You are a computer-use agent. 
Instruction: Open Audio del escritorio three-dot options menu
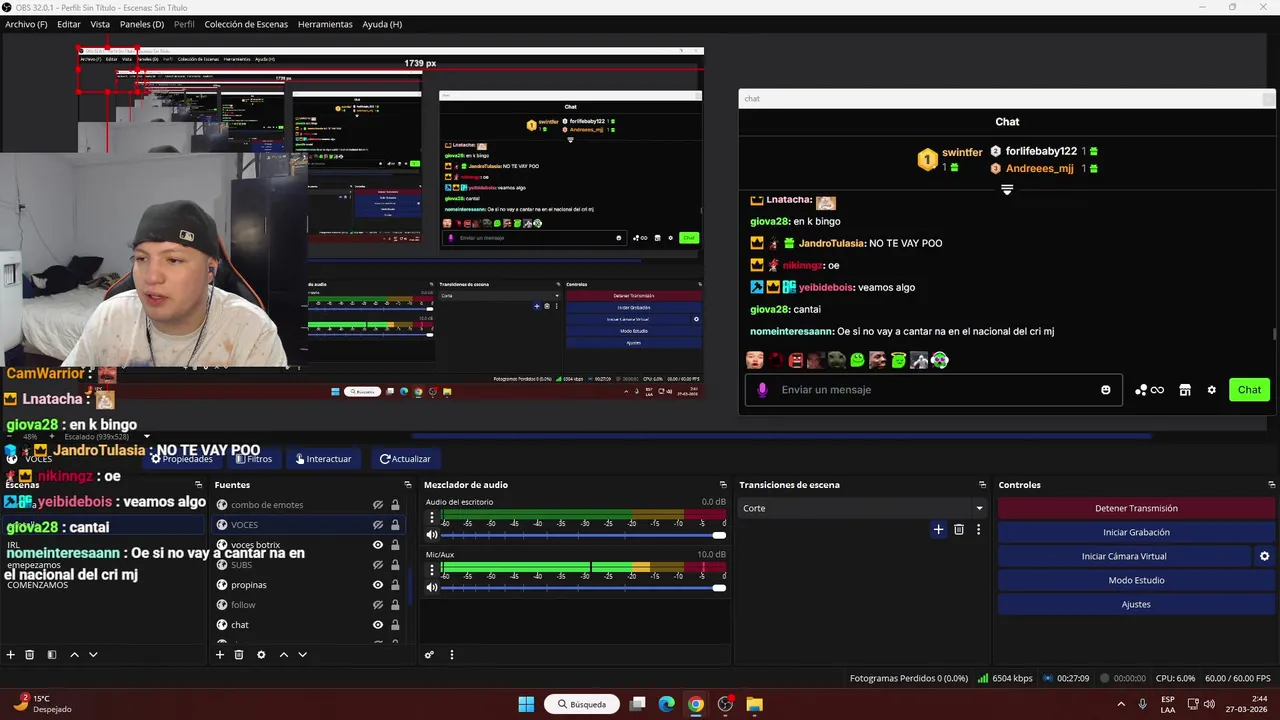(x=432, y=518)
